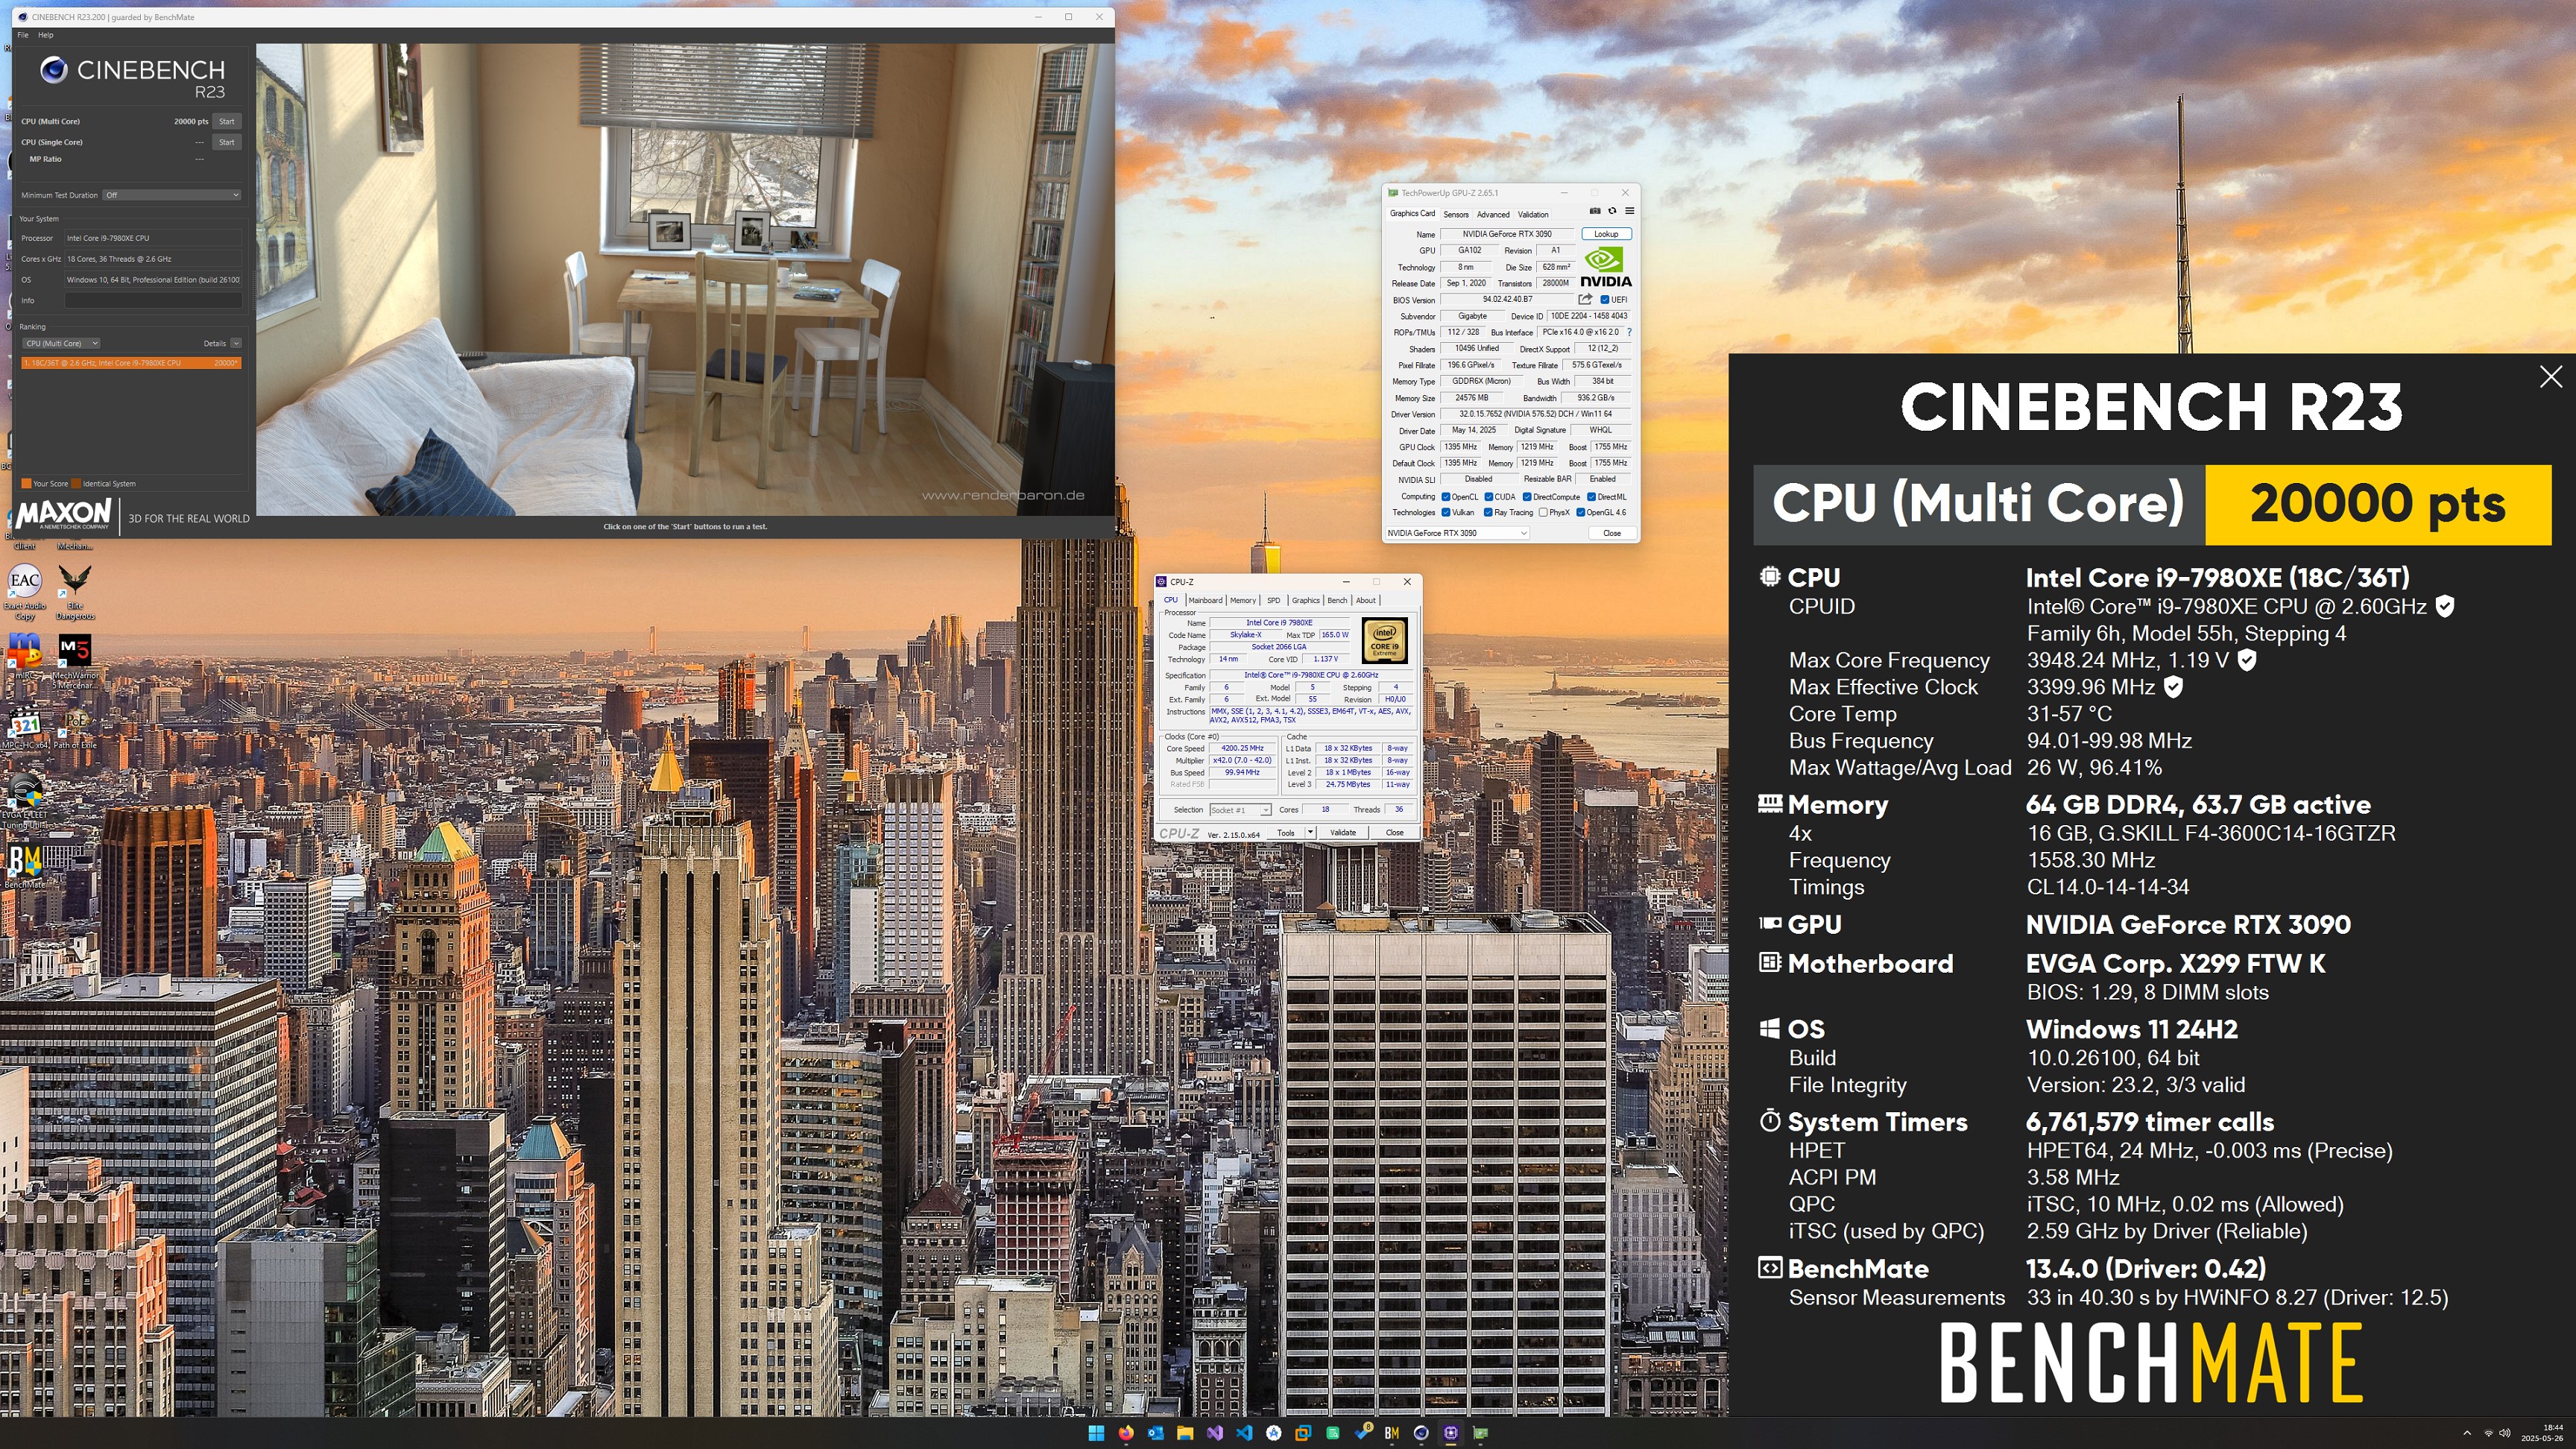Image resolution: width=2576 pixels, height=1449 pixels.
Task: Switch to Advanced tab in GPU-Z
Action: click(x=1493, y=214)
